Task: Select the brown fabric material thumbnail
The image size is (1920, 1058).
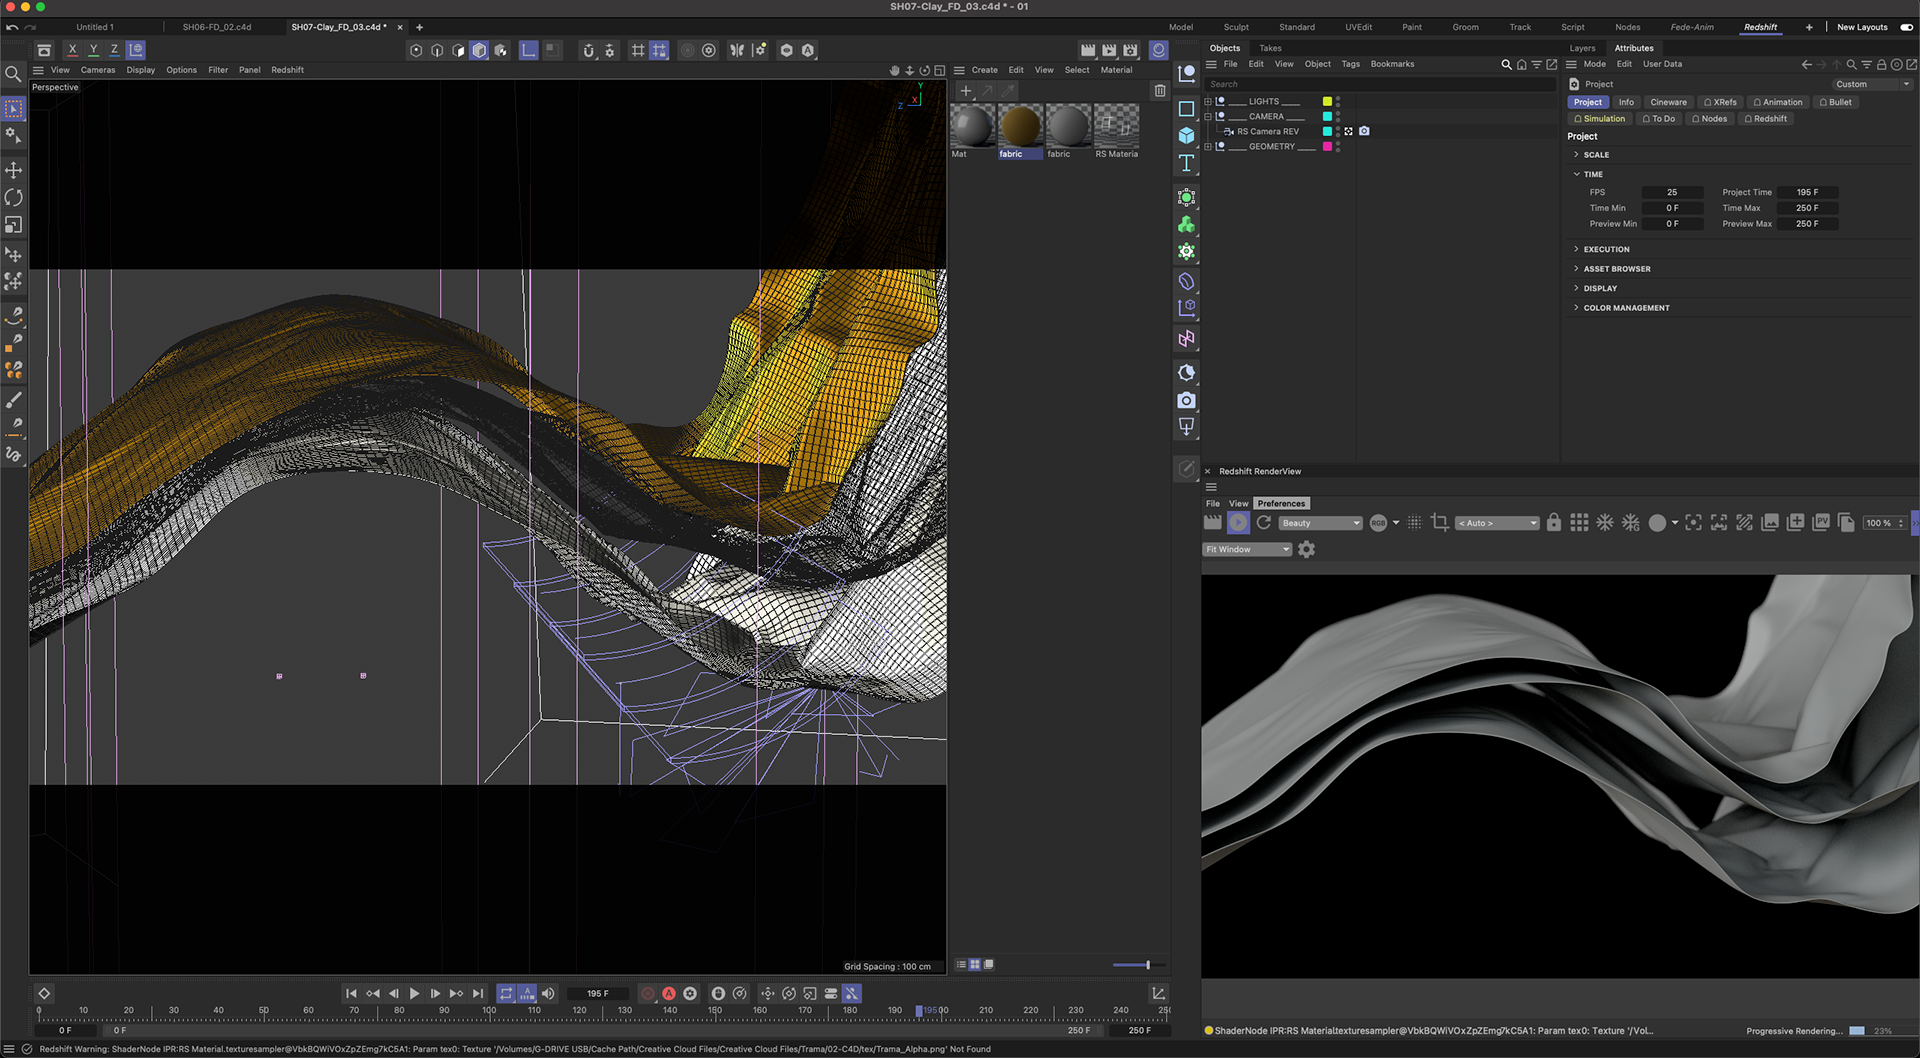Action: [1020, 127]
